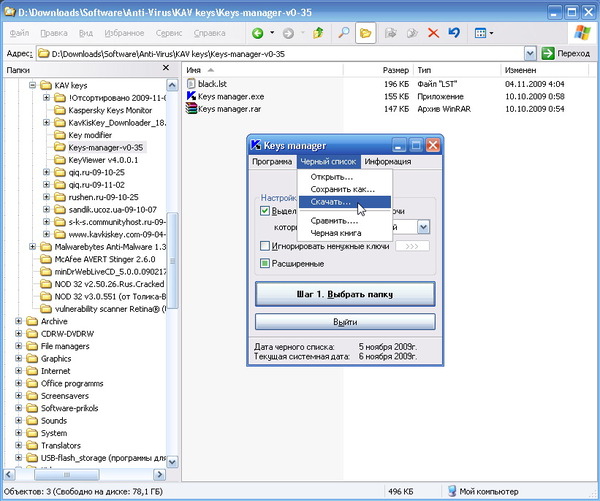Open the Search magnifier icon
The image size is (600, 501).
[343, 33]
